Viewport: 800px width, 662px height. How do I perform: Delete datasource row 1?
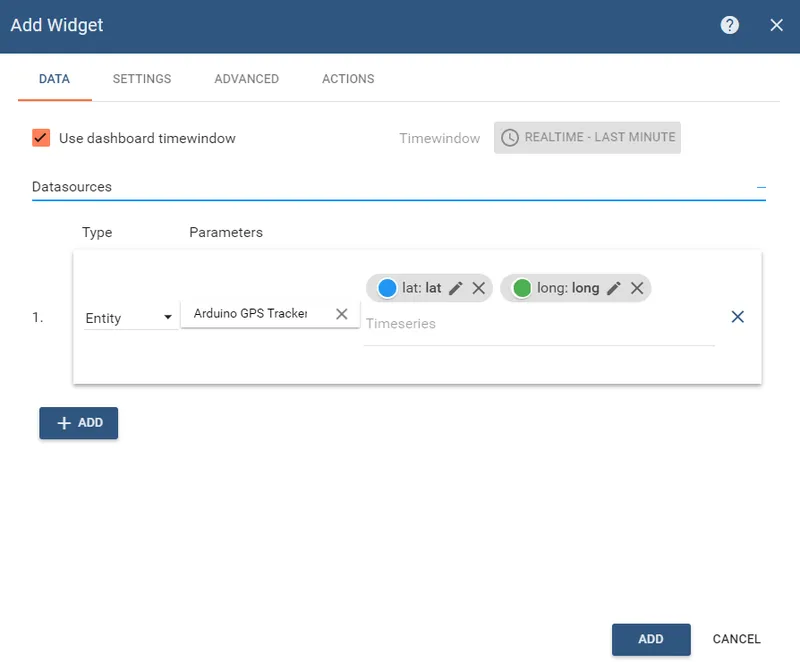738,316
